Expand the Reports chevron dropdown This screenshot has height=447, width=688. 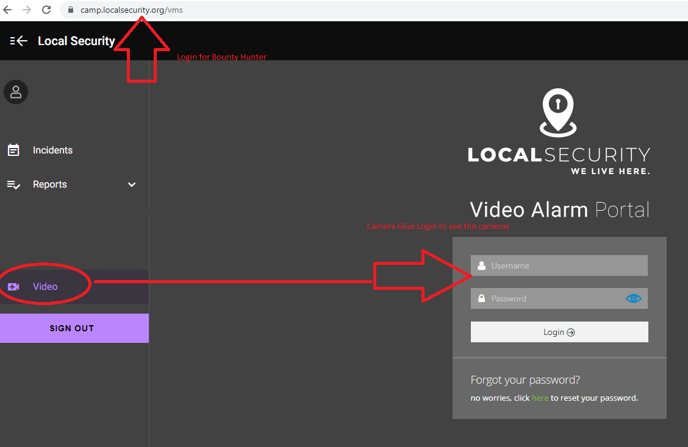132,185
